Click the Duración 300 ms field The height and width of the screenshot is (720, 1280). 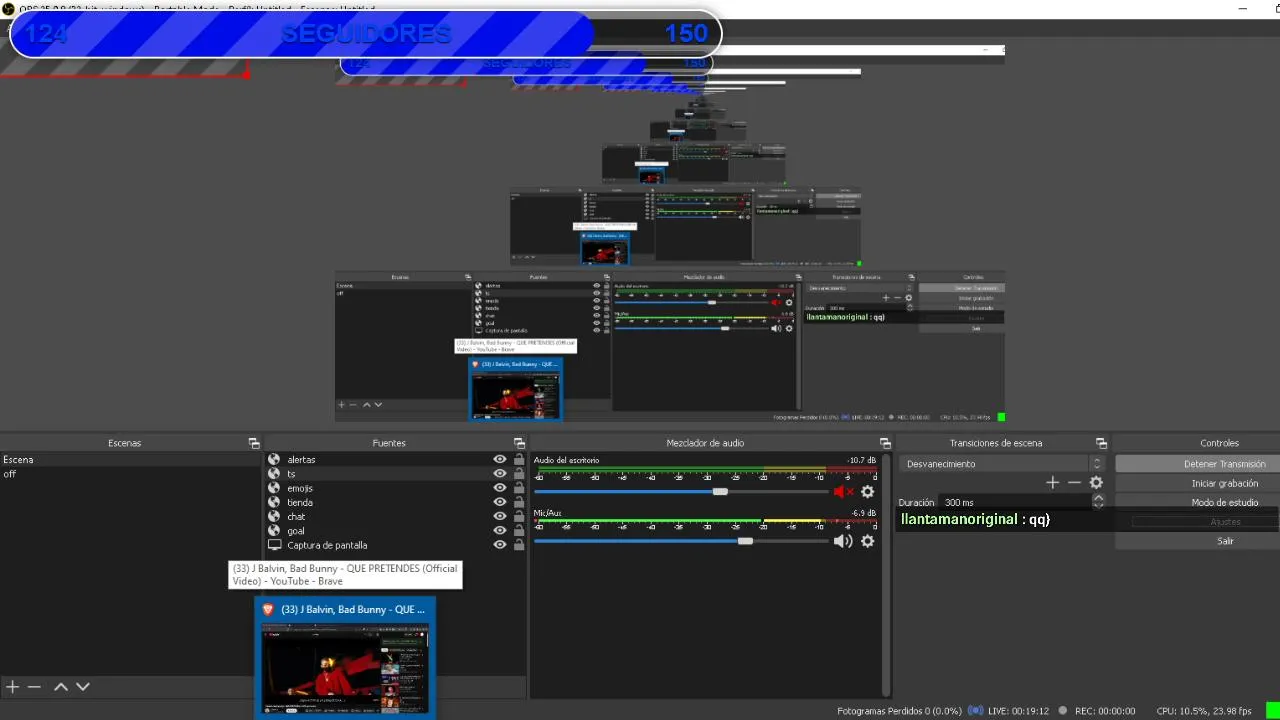(x=1015, y=502)
